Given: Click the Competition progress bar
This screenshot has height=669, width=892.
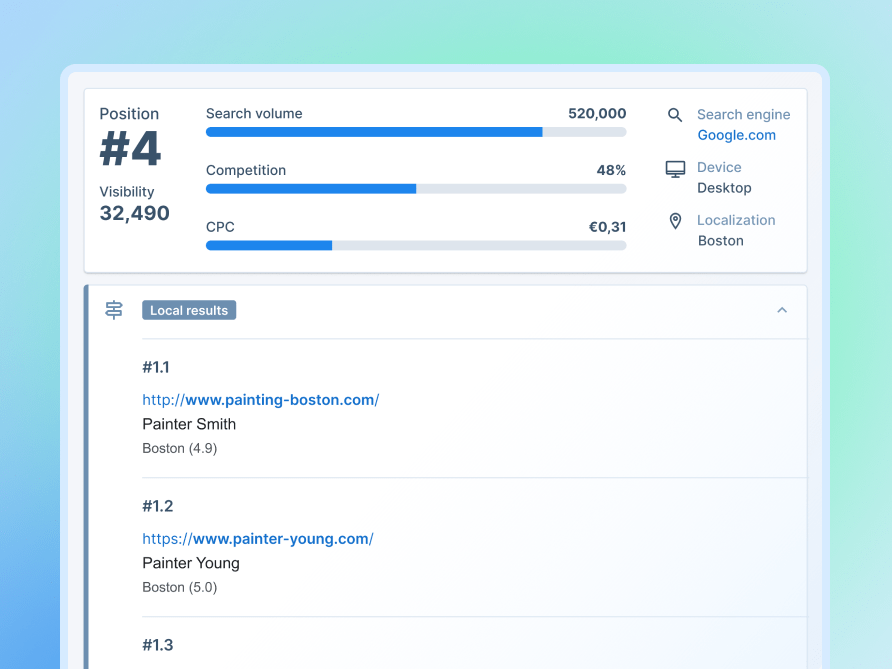Looking at the screenshot, I should pos(416,188).
